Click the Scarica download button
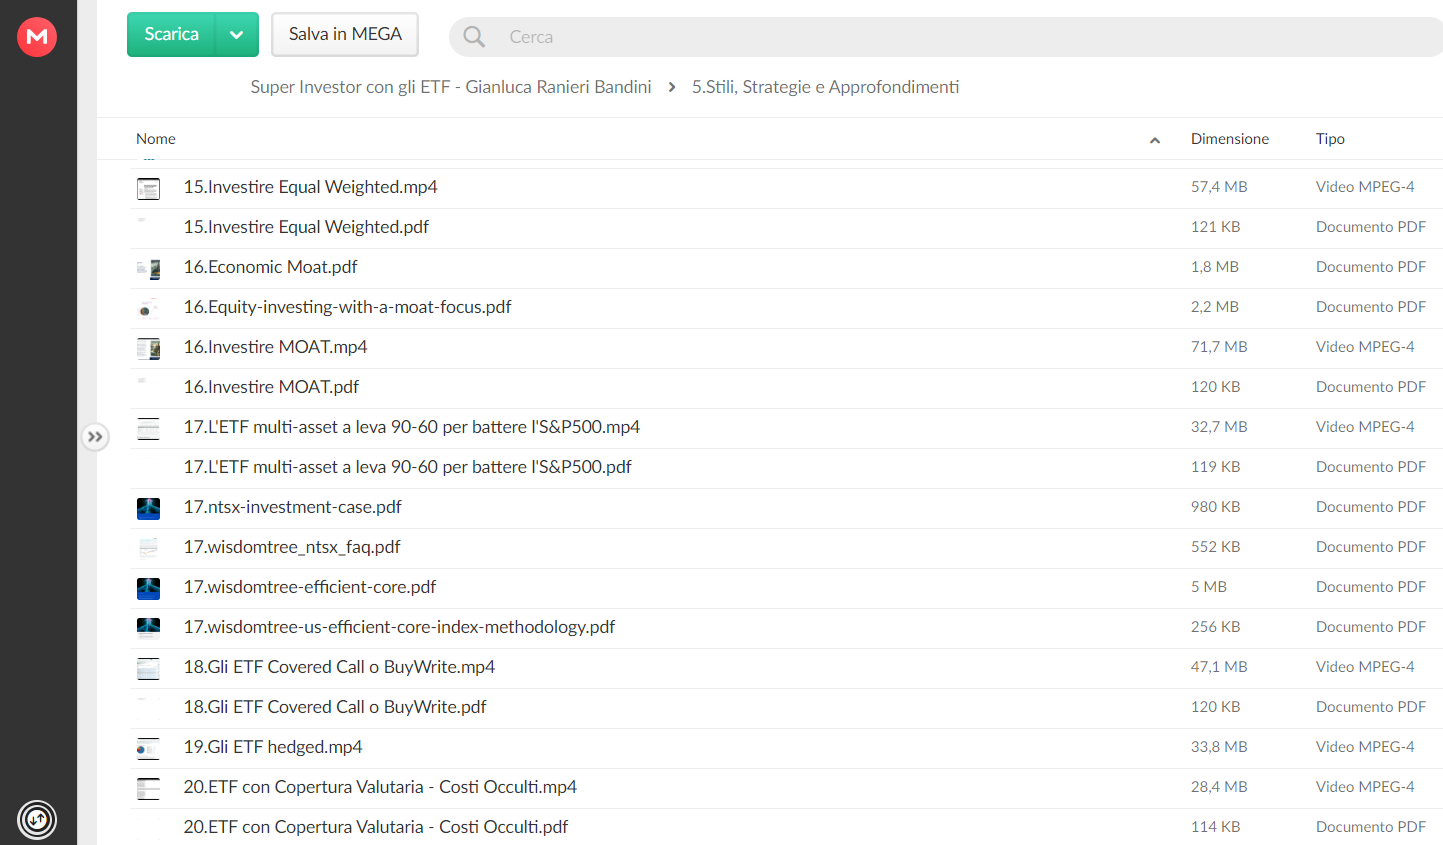1443x845 pixels. pyautogui.click(x=171, y=34)
